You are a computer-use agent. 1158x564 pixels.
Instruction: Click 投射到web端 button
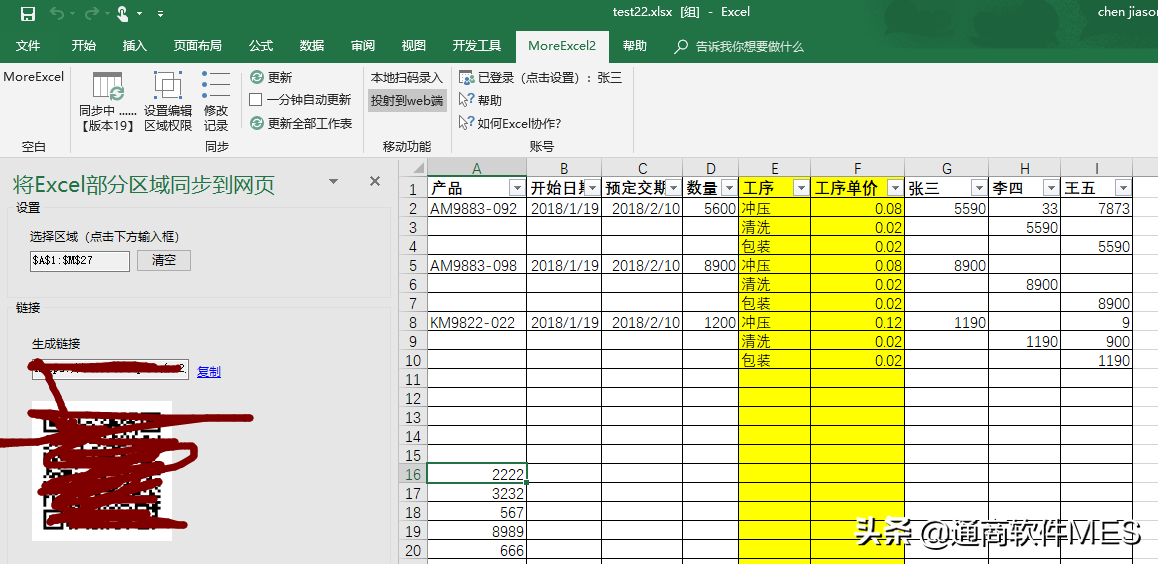[x=407, y=100]
